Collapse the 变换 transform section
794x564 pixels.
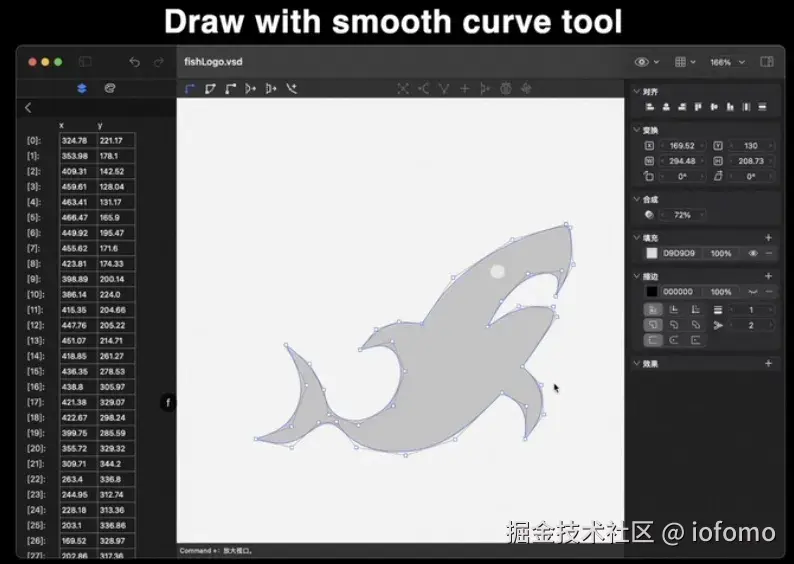pyautogui.click(x=636, y=130)
